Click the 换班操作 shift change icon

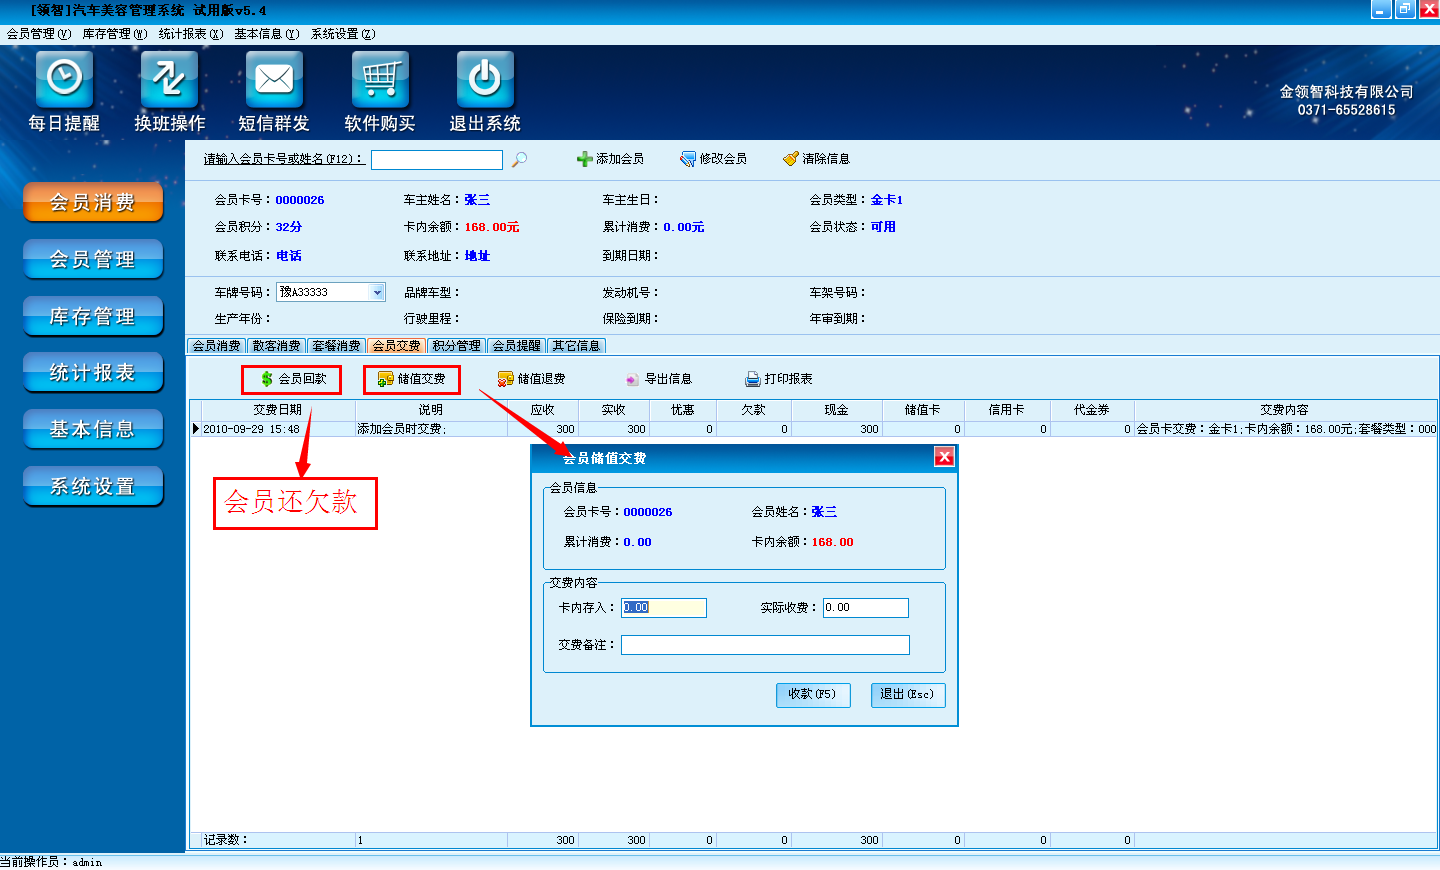[169, 79]
